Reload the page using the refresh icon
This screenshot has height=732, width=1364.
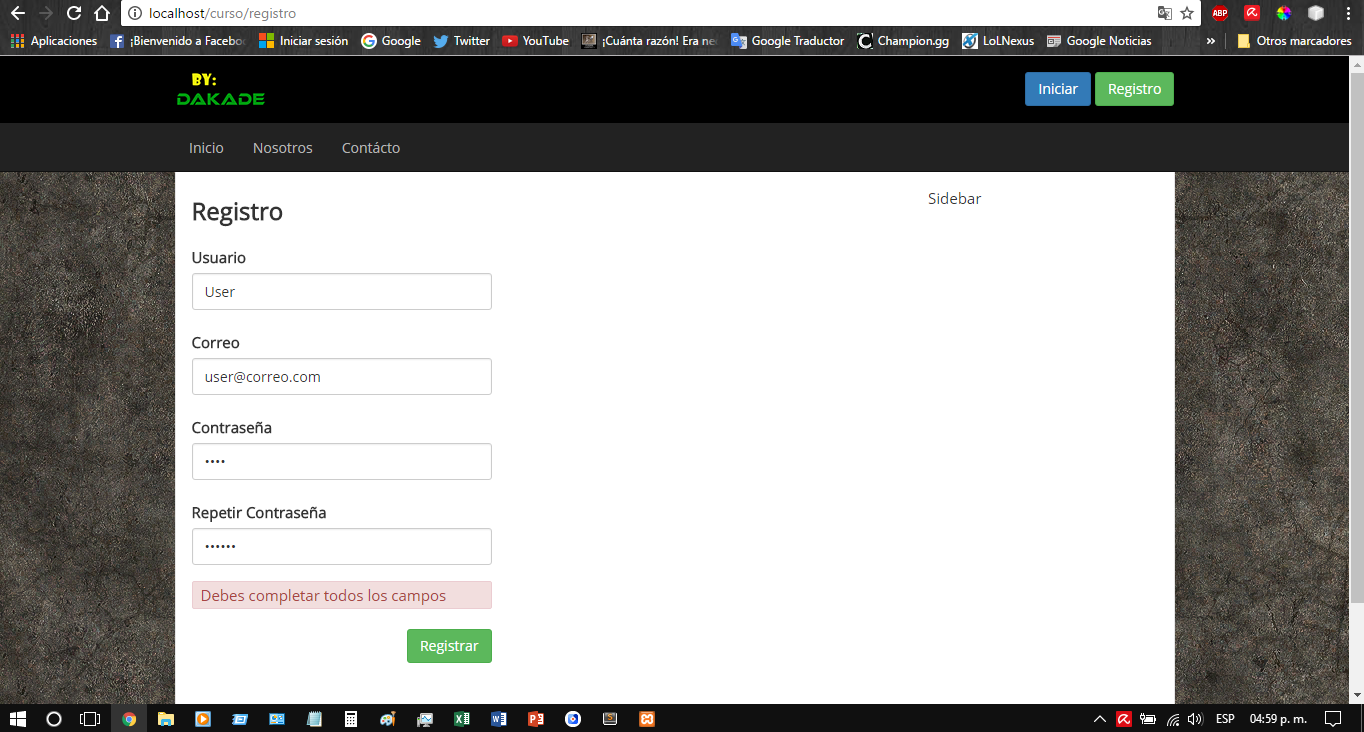click(74, 13)
